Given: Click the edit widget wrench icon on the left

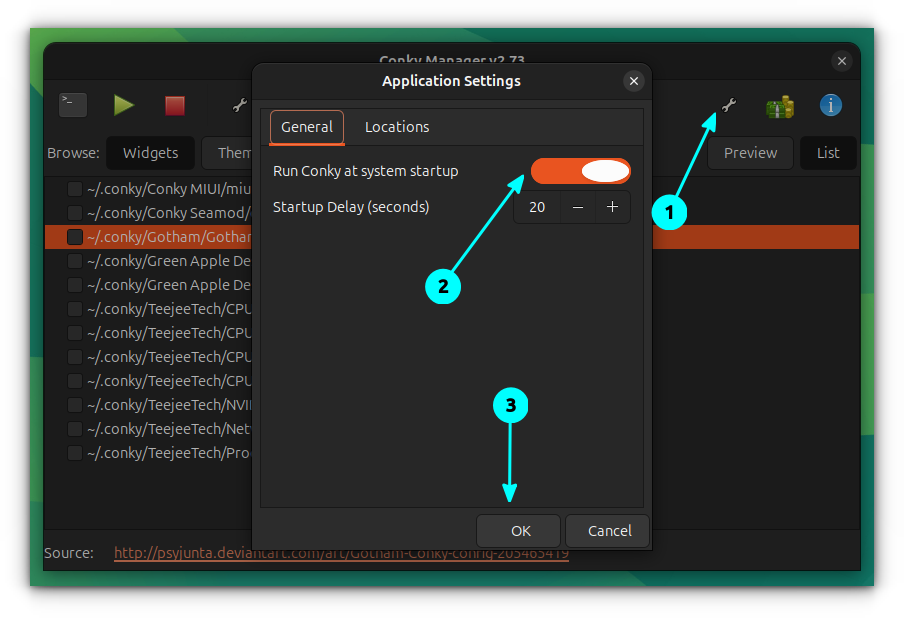Looking at the screenshot, I should 240,105.
